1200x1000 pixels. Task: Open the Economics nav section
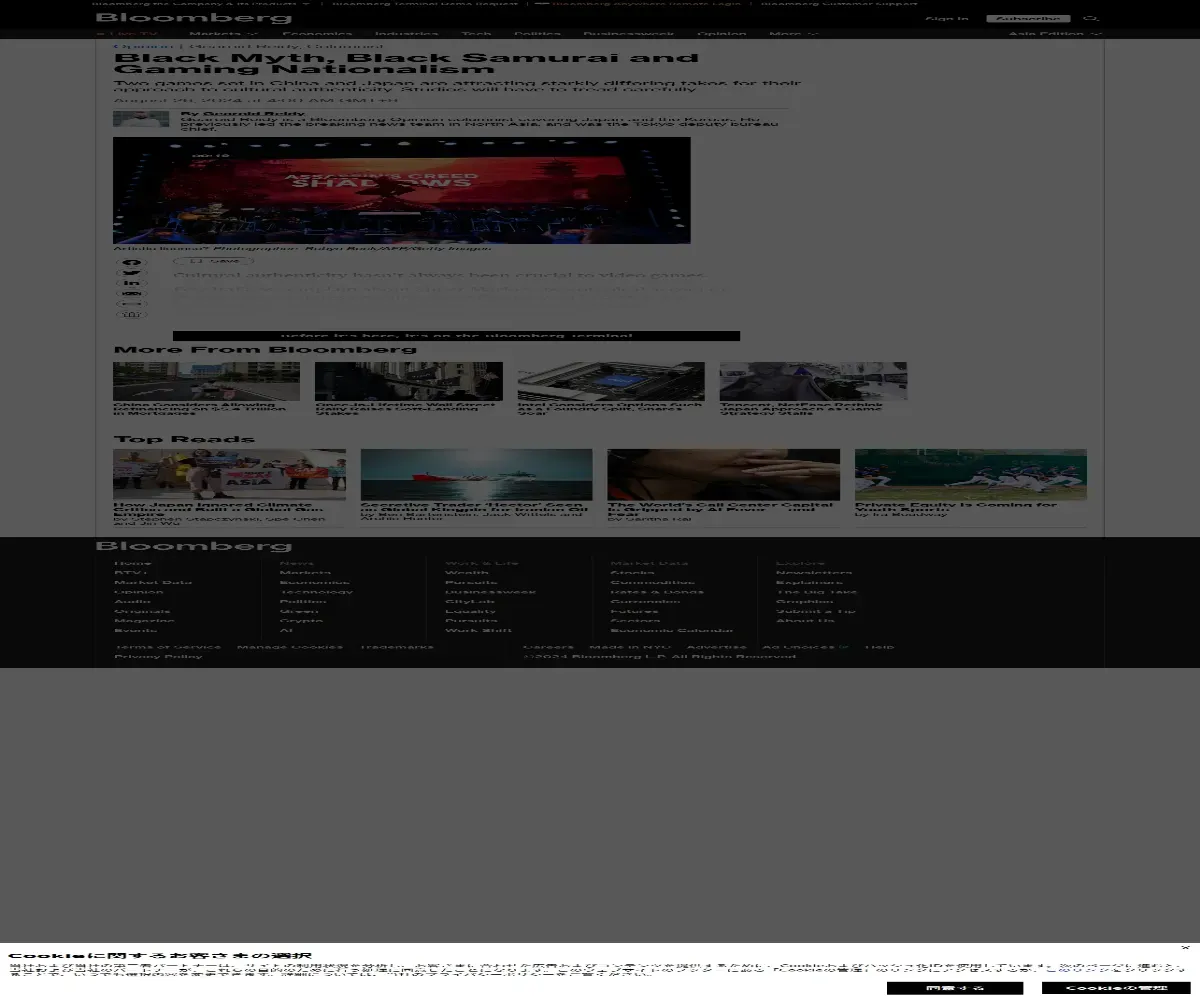coord(317,34)
